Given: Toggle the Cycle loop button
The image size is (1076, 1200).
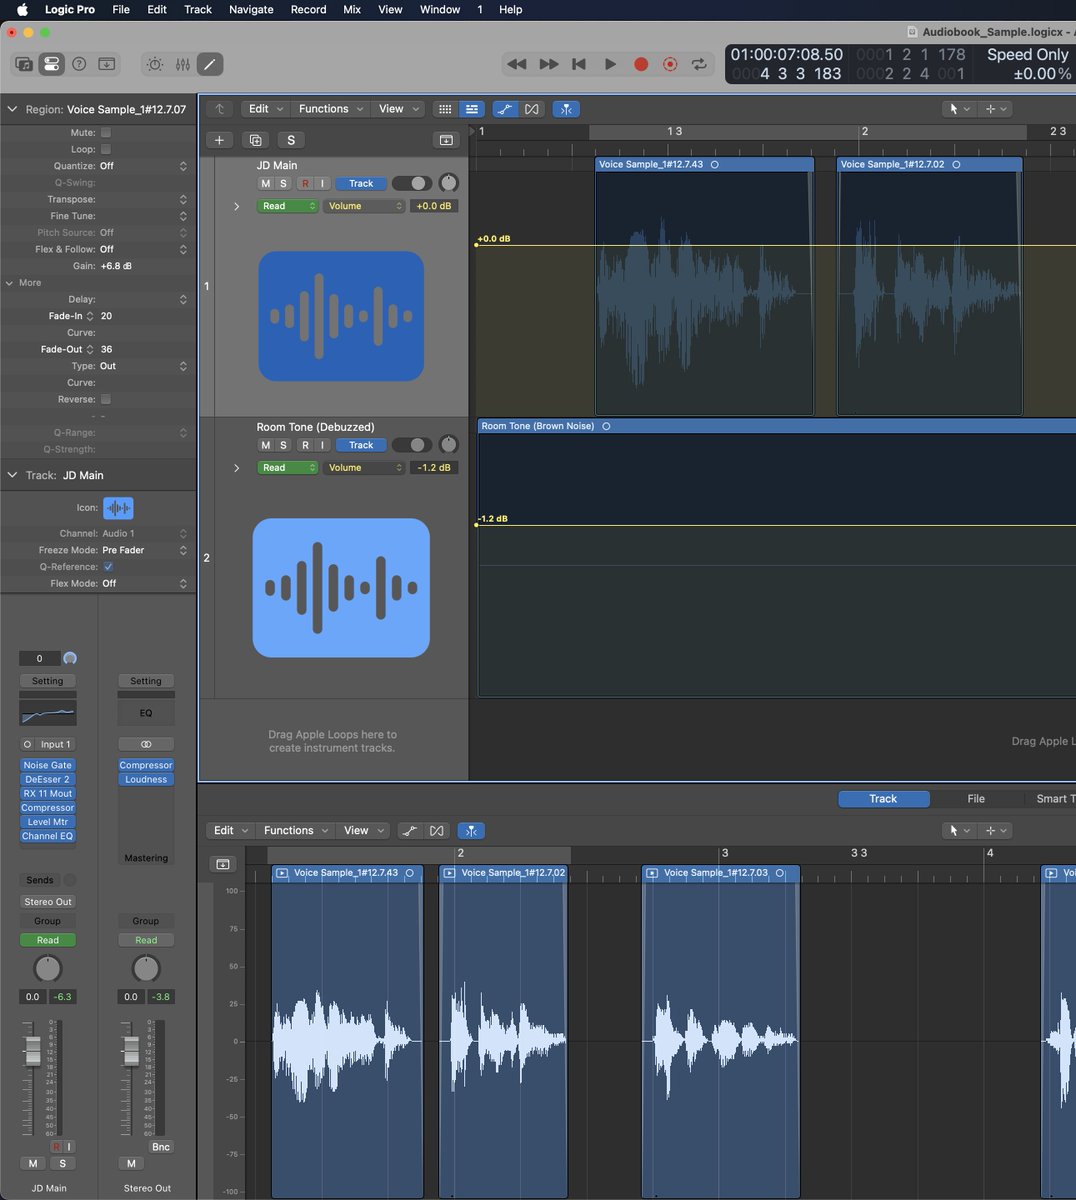Looking at the screenshot, I should tap(699, 64).
